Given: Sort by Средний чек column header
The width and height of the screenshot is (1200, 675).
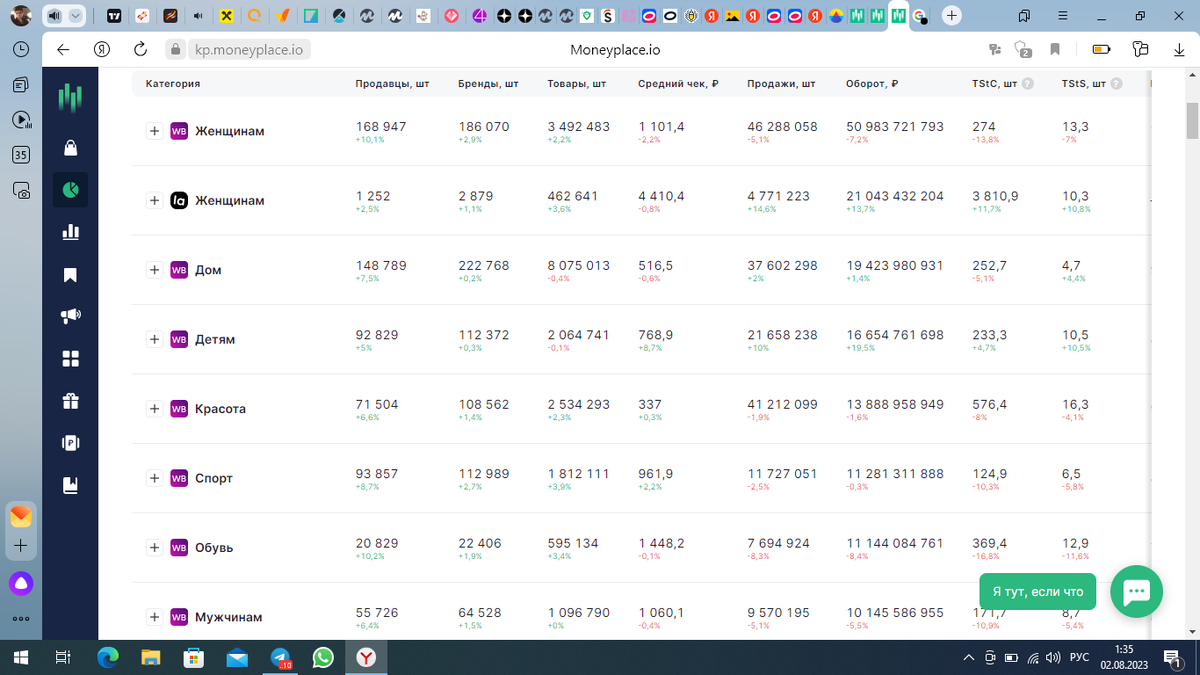Looking at the screenshot, I should click(678, 84).
